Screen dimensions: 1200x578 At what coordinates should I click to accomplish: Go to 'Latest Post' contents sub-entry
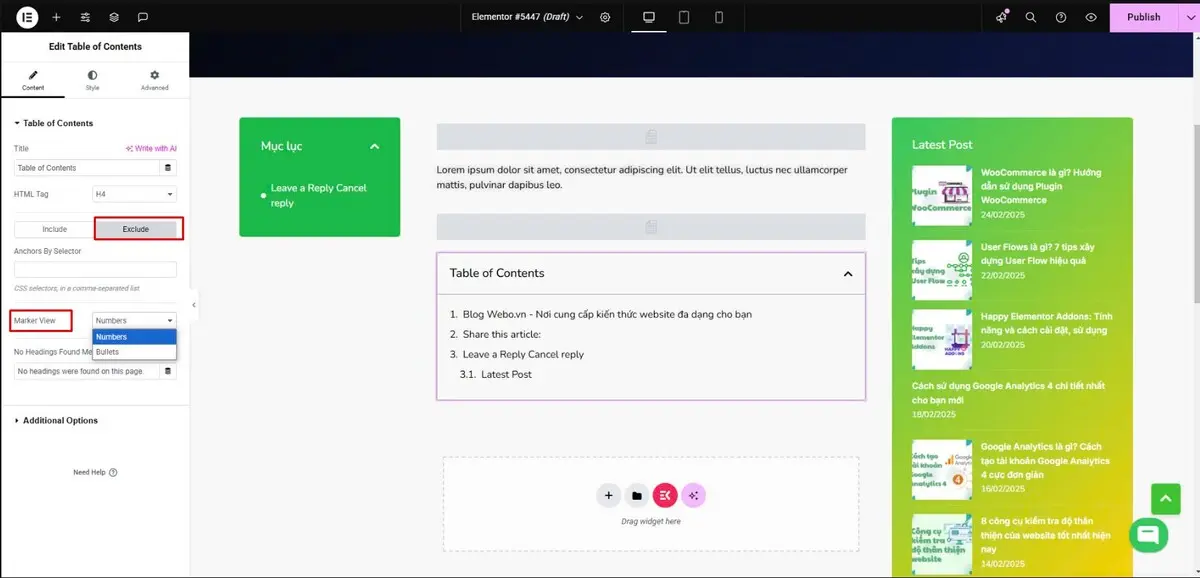506,374
